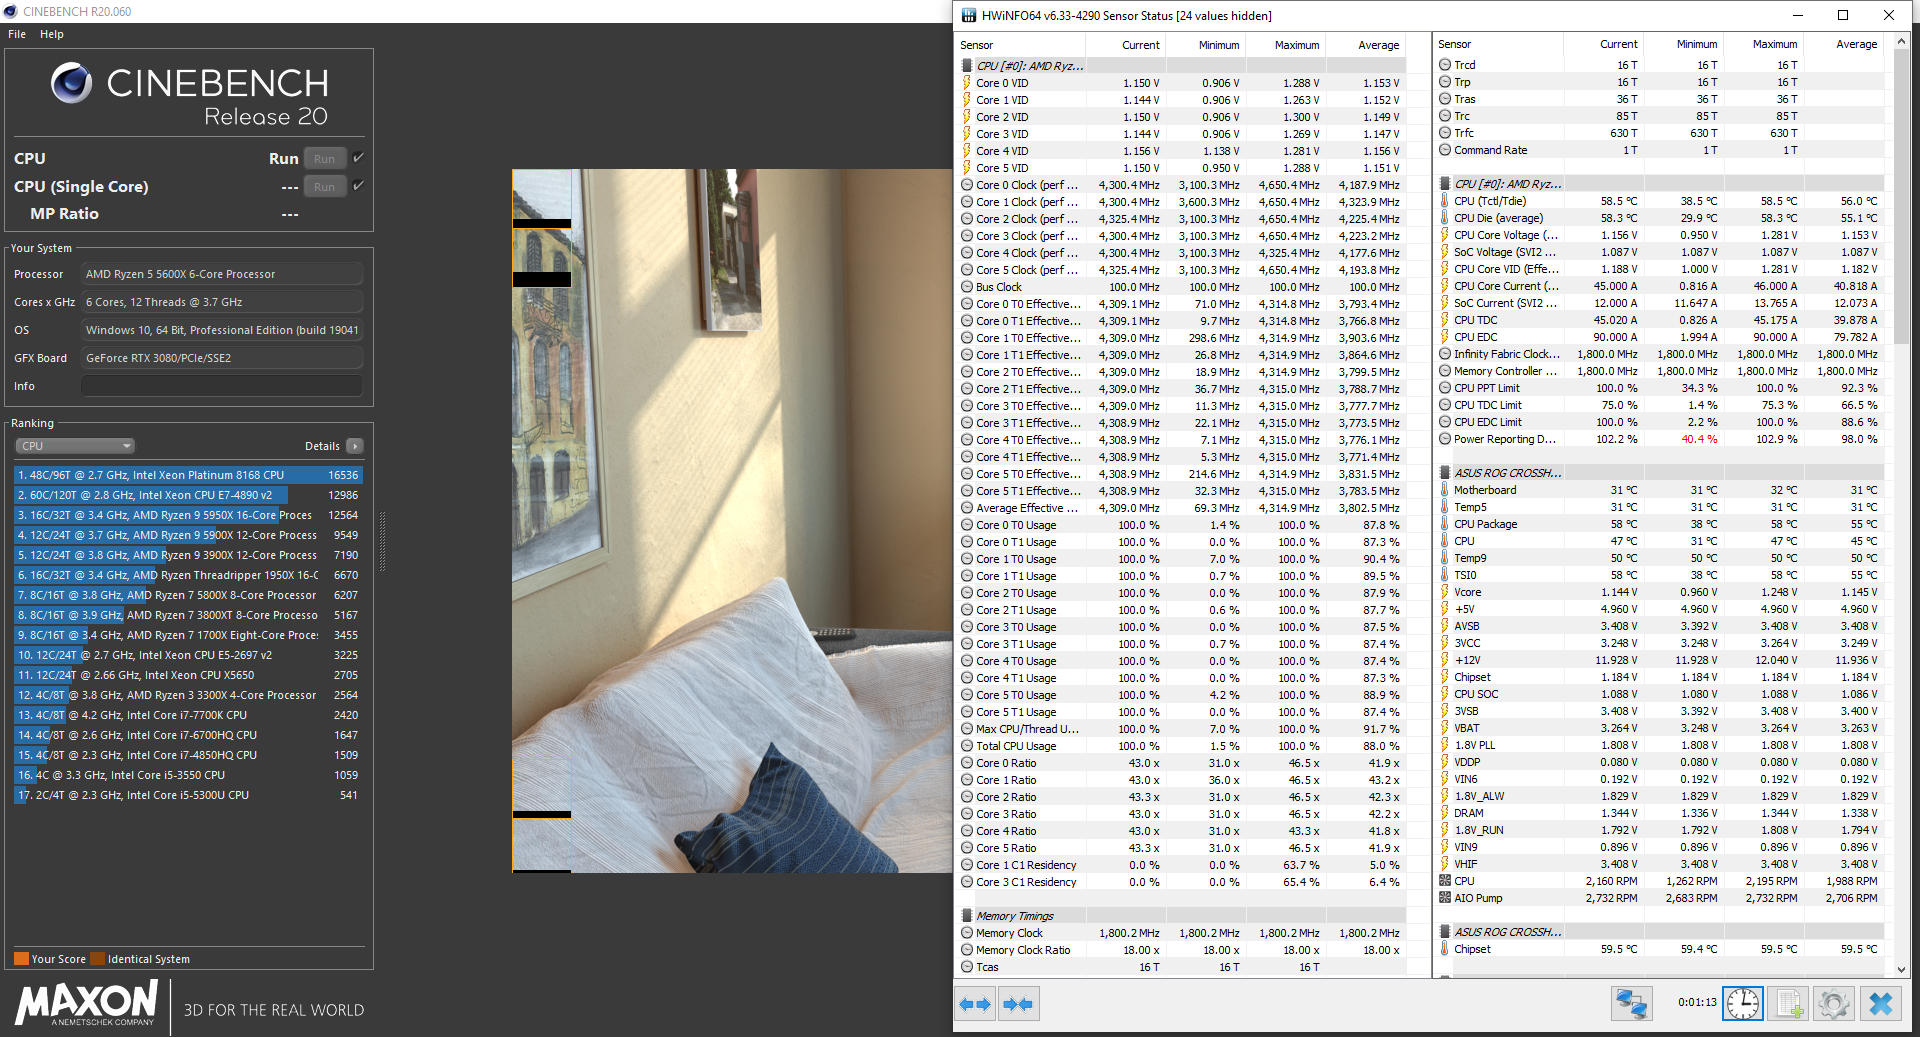
Task: Expand ranking Details with the arrow button
Action: (x=355, y=446)
